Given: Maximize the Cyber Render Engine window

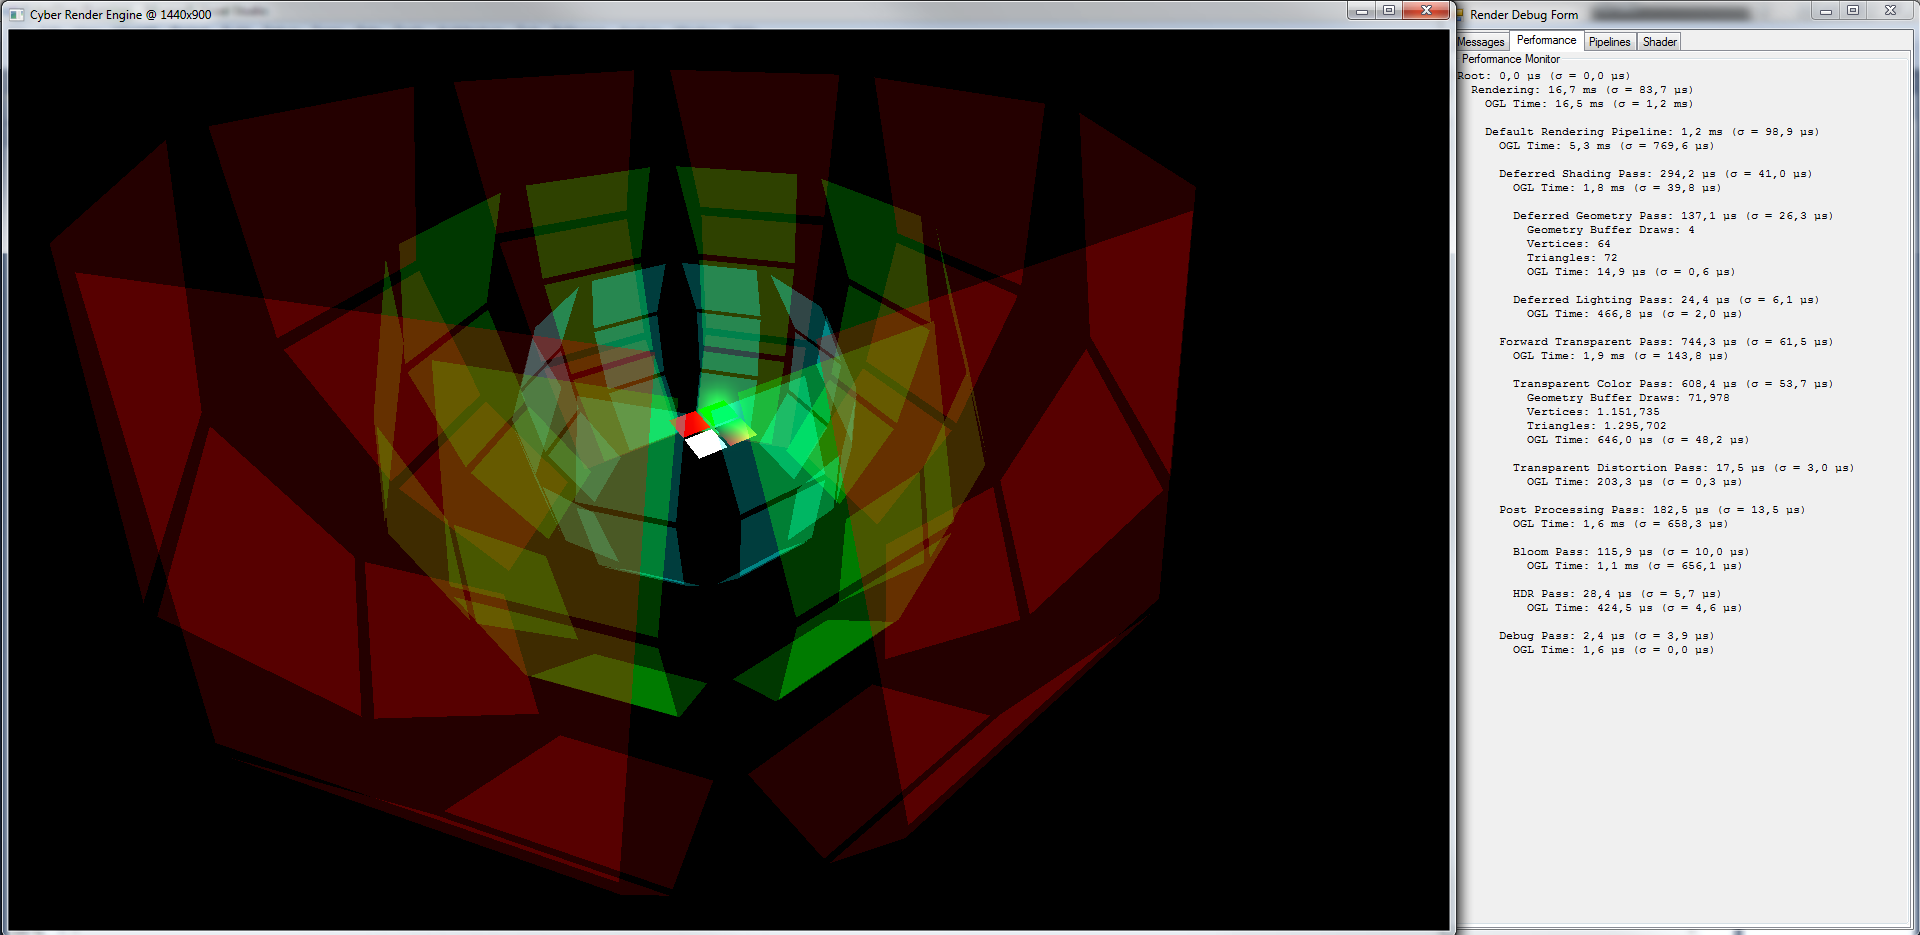Looking at the screenshot, I should point(1389,11).
